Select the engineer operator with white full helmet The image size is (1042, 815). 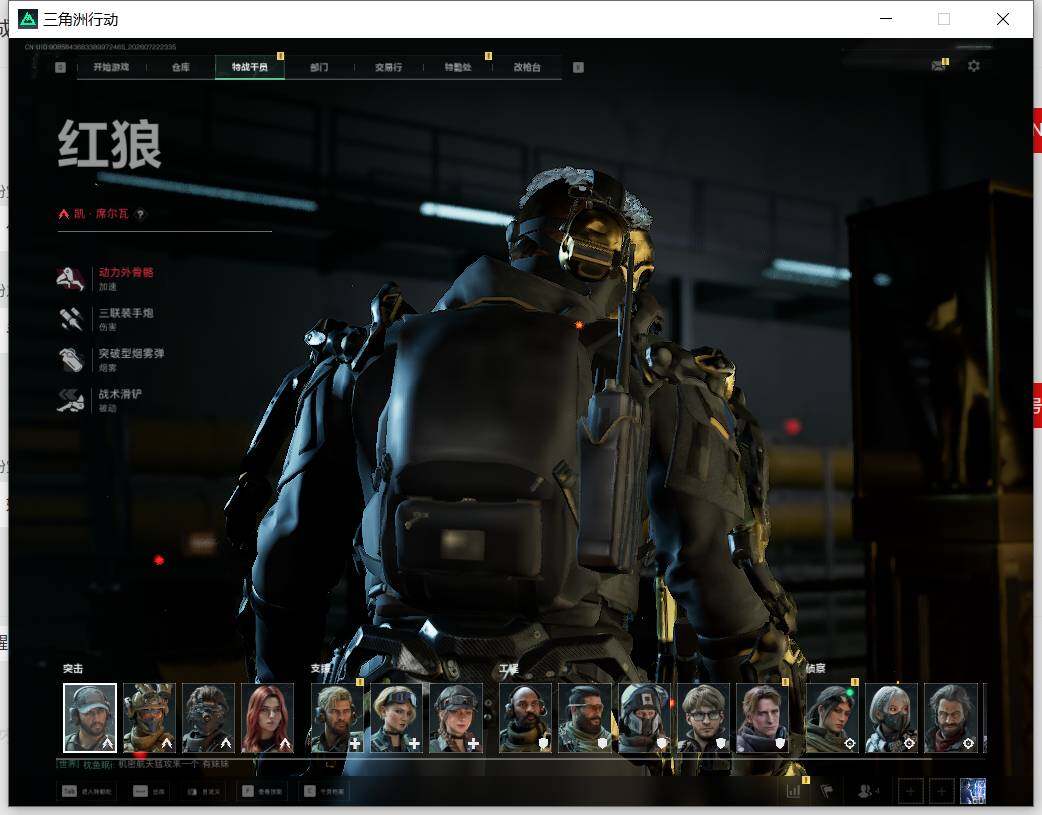click(x=644, y=718)
